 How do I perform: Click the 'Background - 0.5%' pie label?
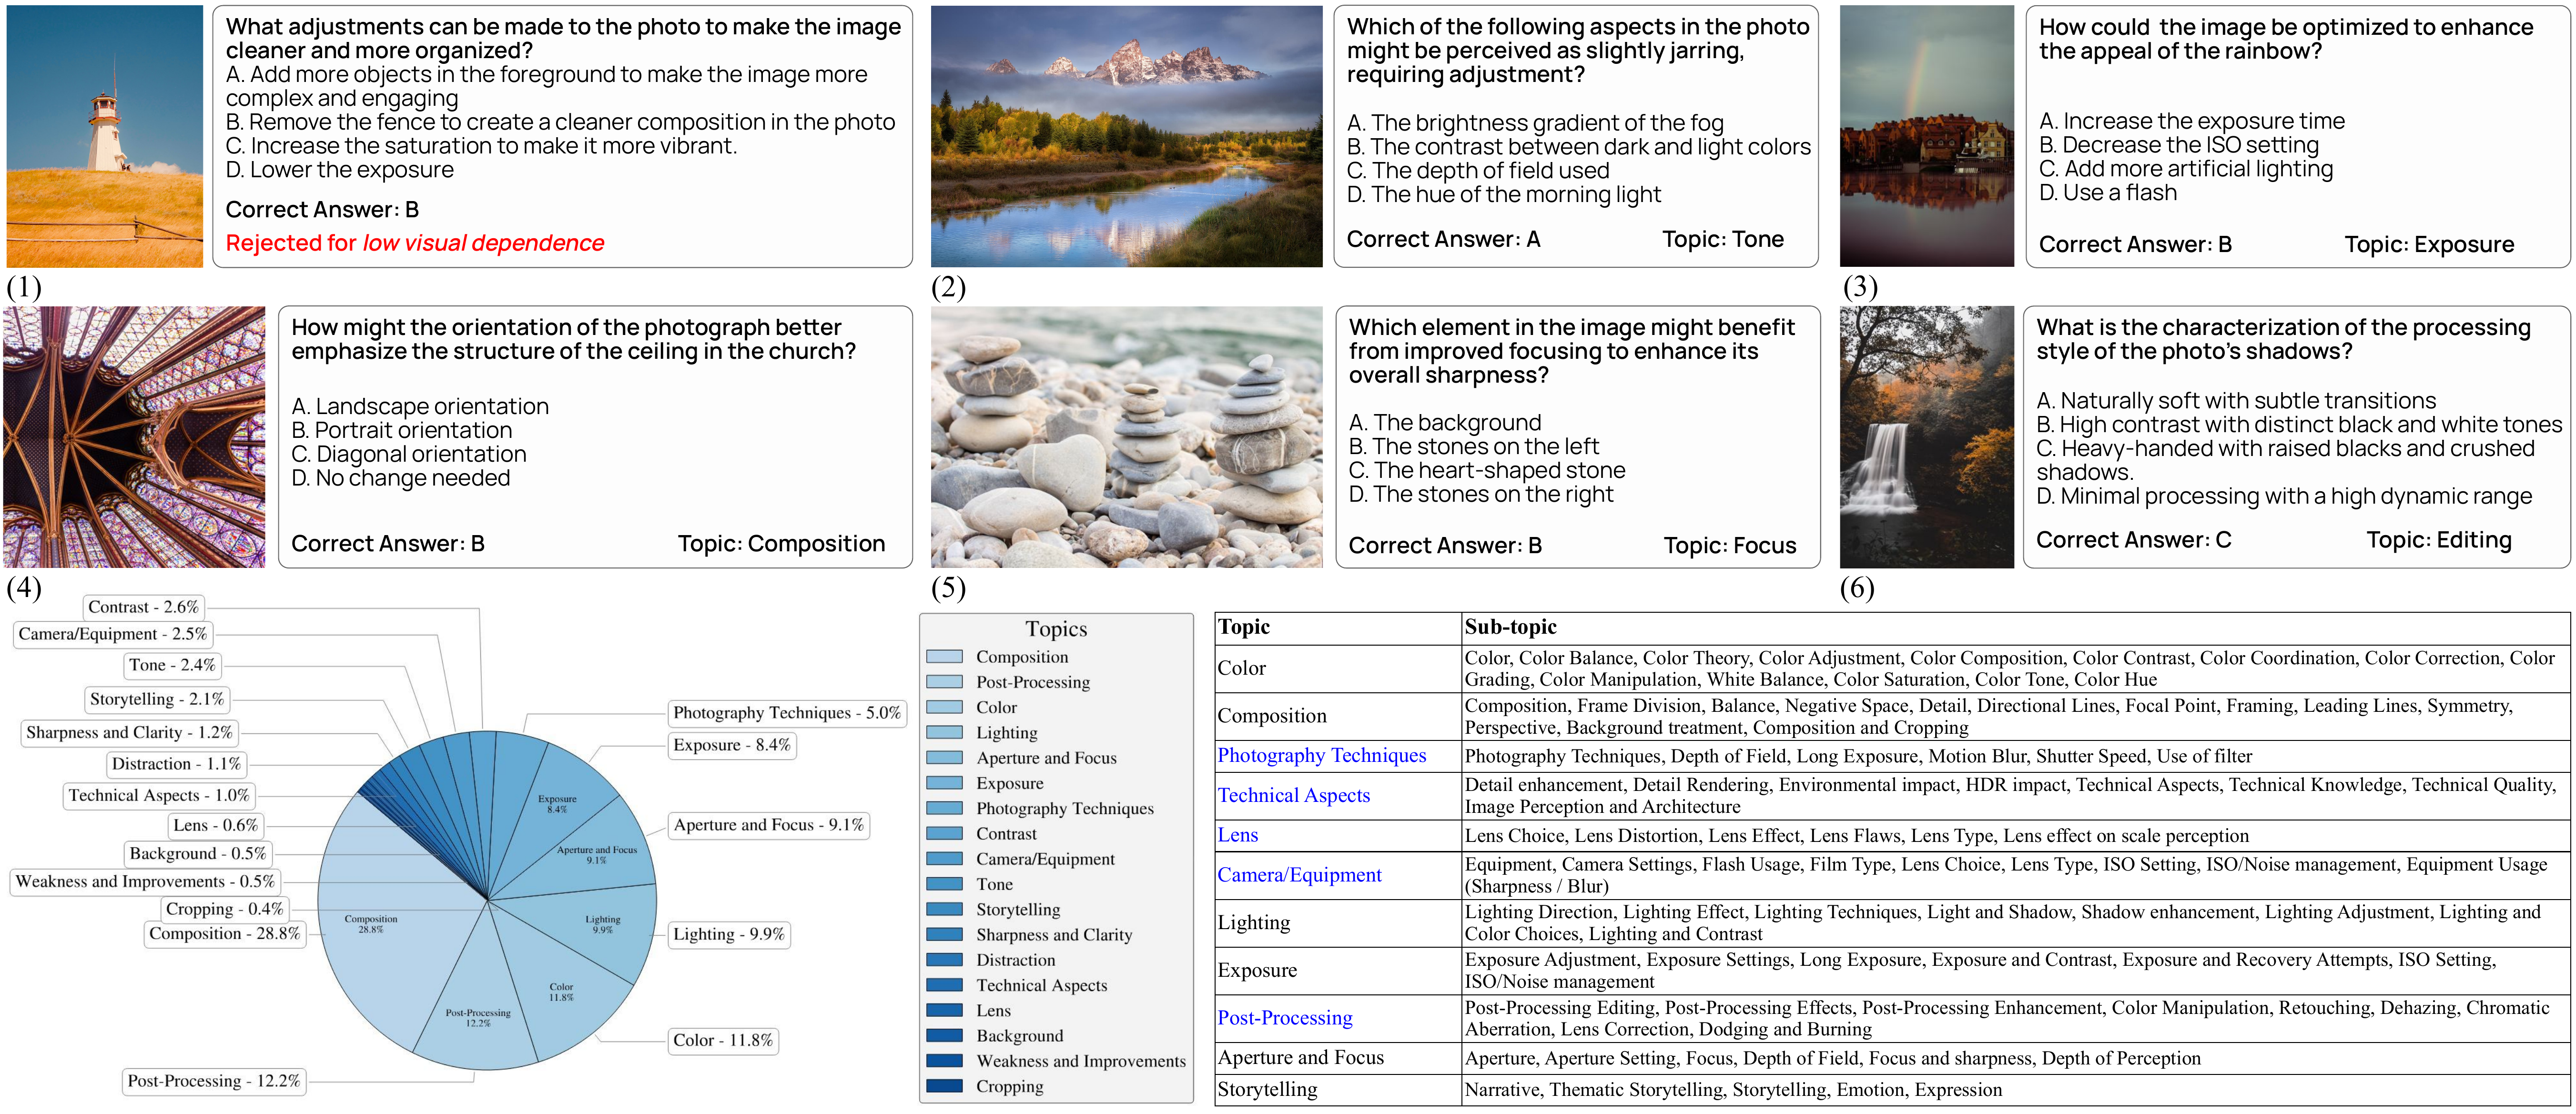pyautogui.click(x=198, y=854)
